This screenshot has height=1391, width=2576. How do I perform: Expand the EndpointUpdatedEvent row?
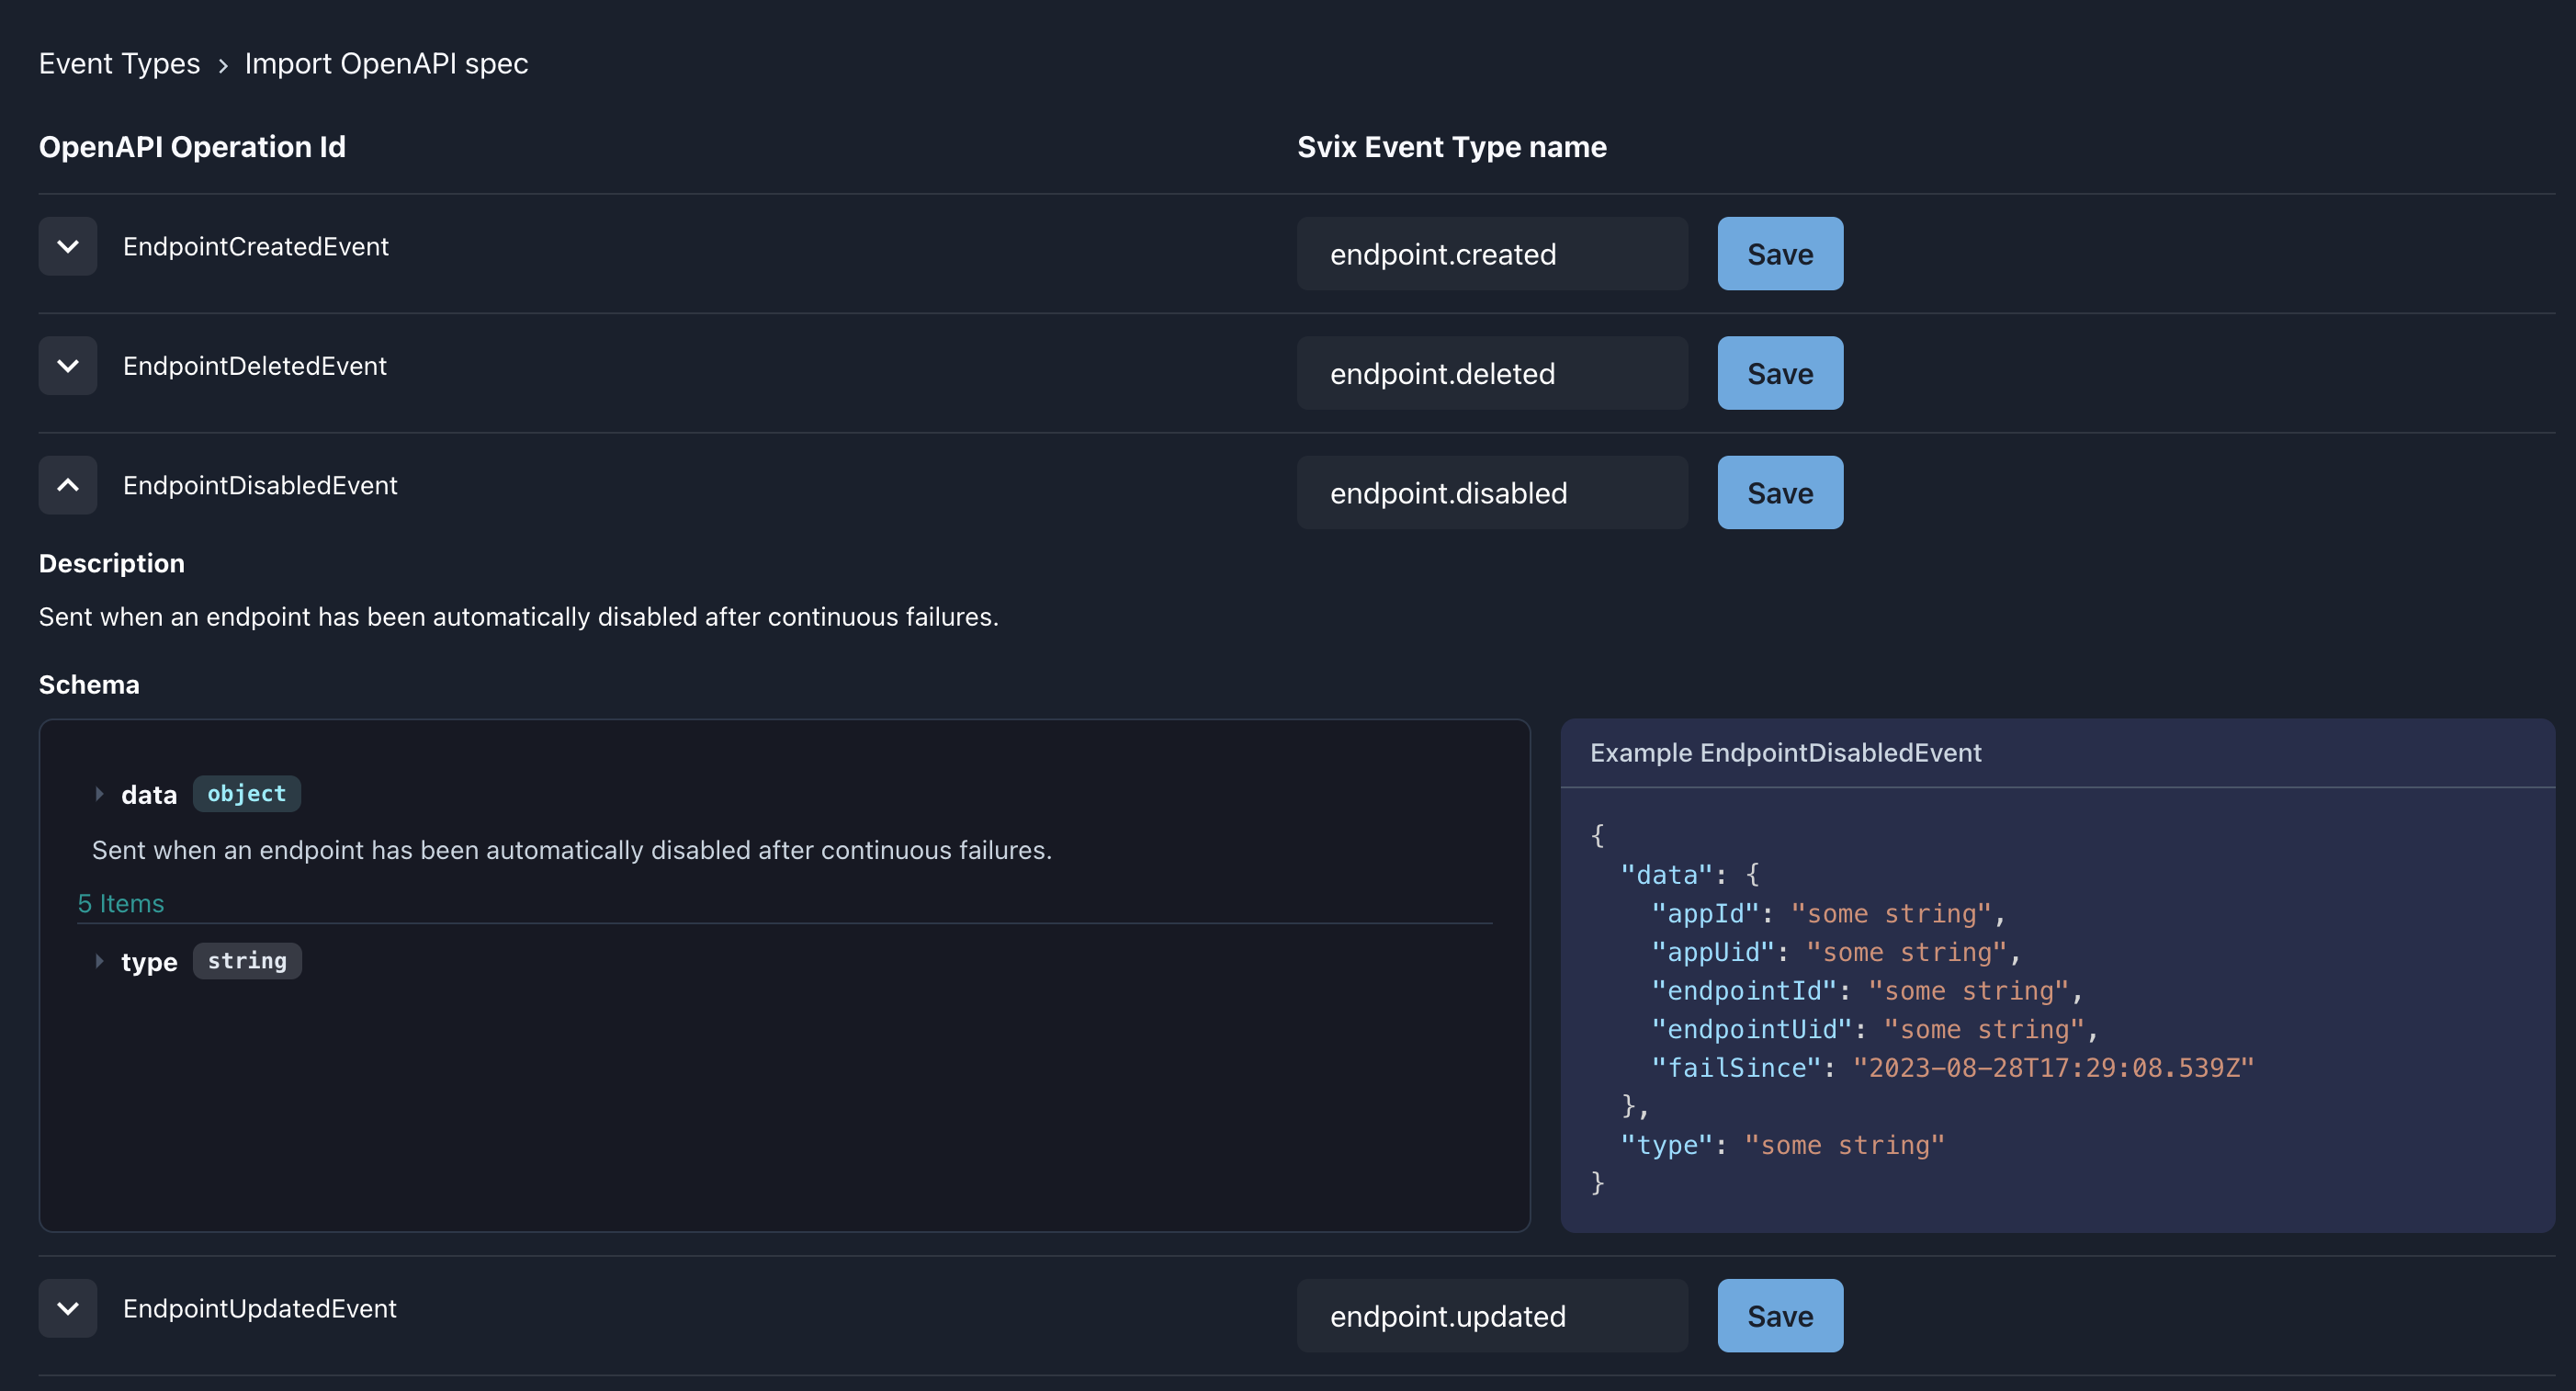coord(67,1308)
